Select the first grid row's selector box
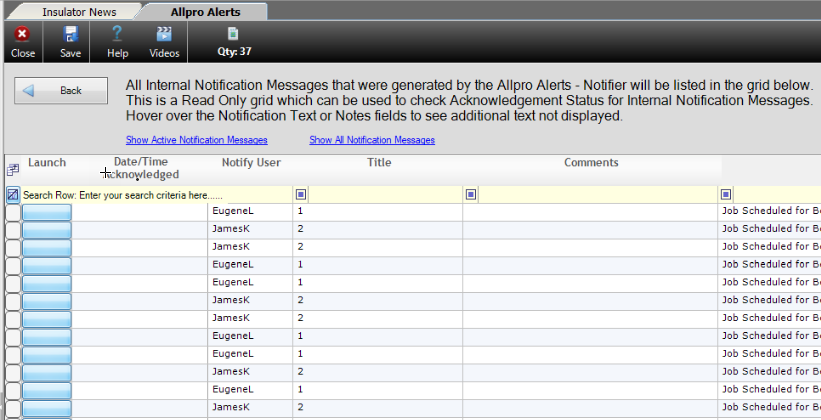Image resolution: width=821 pixels, height=420 pixels. click(x=13, y=212)
